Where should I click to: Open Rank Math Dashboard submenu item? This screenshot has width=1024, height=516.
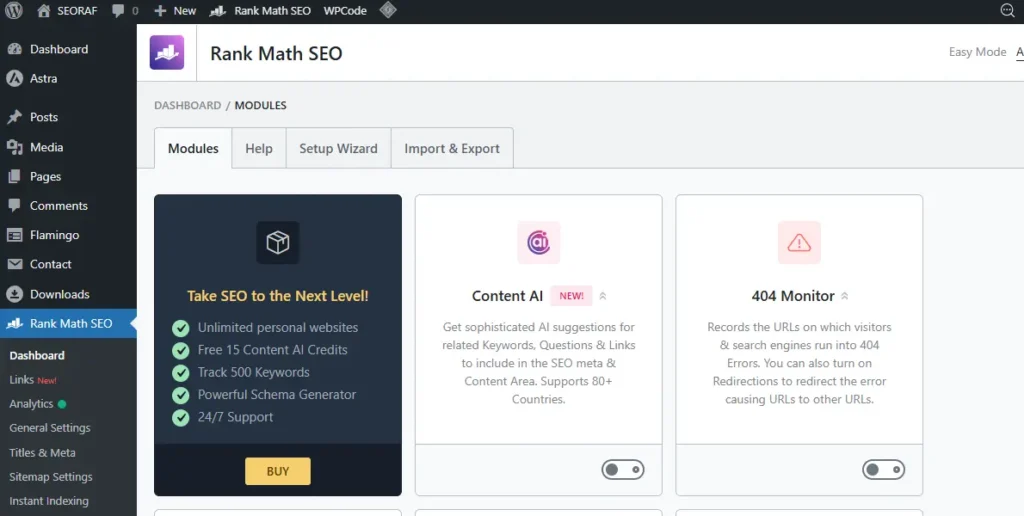tap(37, 355)
